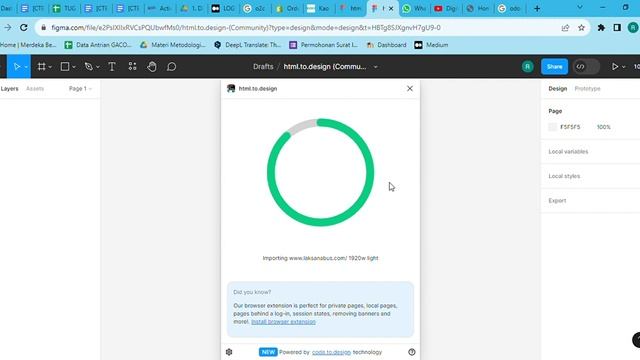Screen dimensions: 640x360
Task: Click the user avatar R in Figma toolbar
Action: [x=527, y=67]
